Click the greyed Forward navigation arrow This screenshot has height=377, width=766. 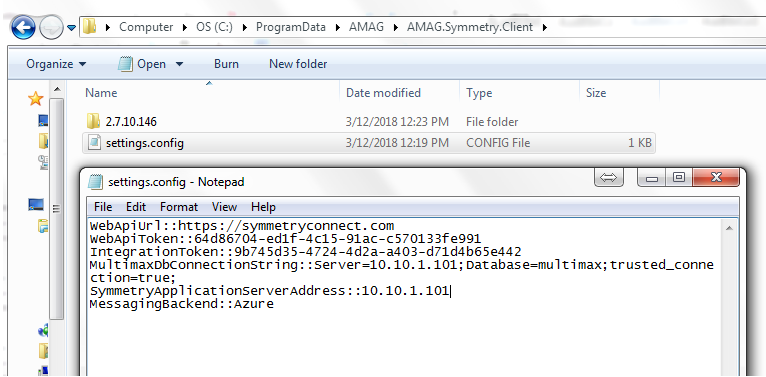[x=51, y=27]
